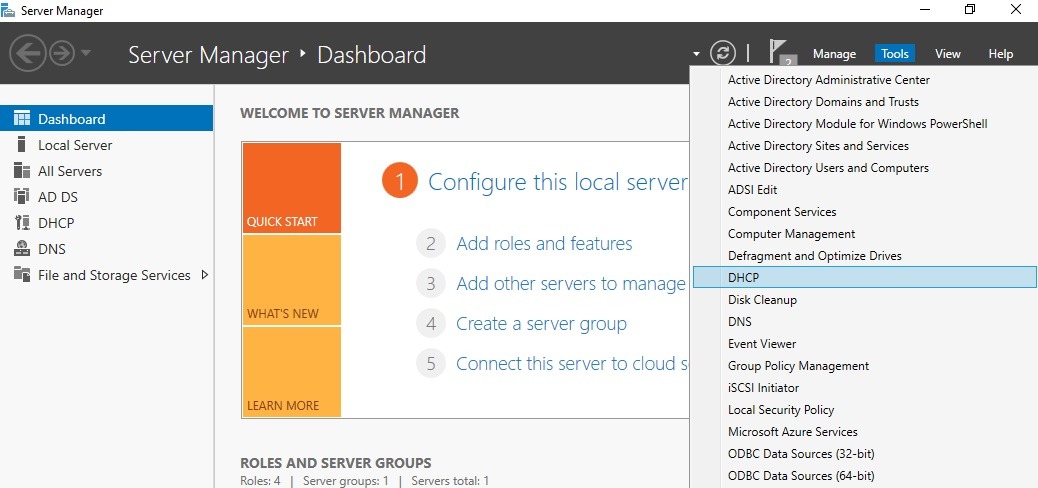Click Add other servers to manage
Screen dimensions: 1038x488
pyautogui.click(x=571, y=284)
